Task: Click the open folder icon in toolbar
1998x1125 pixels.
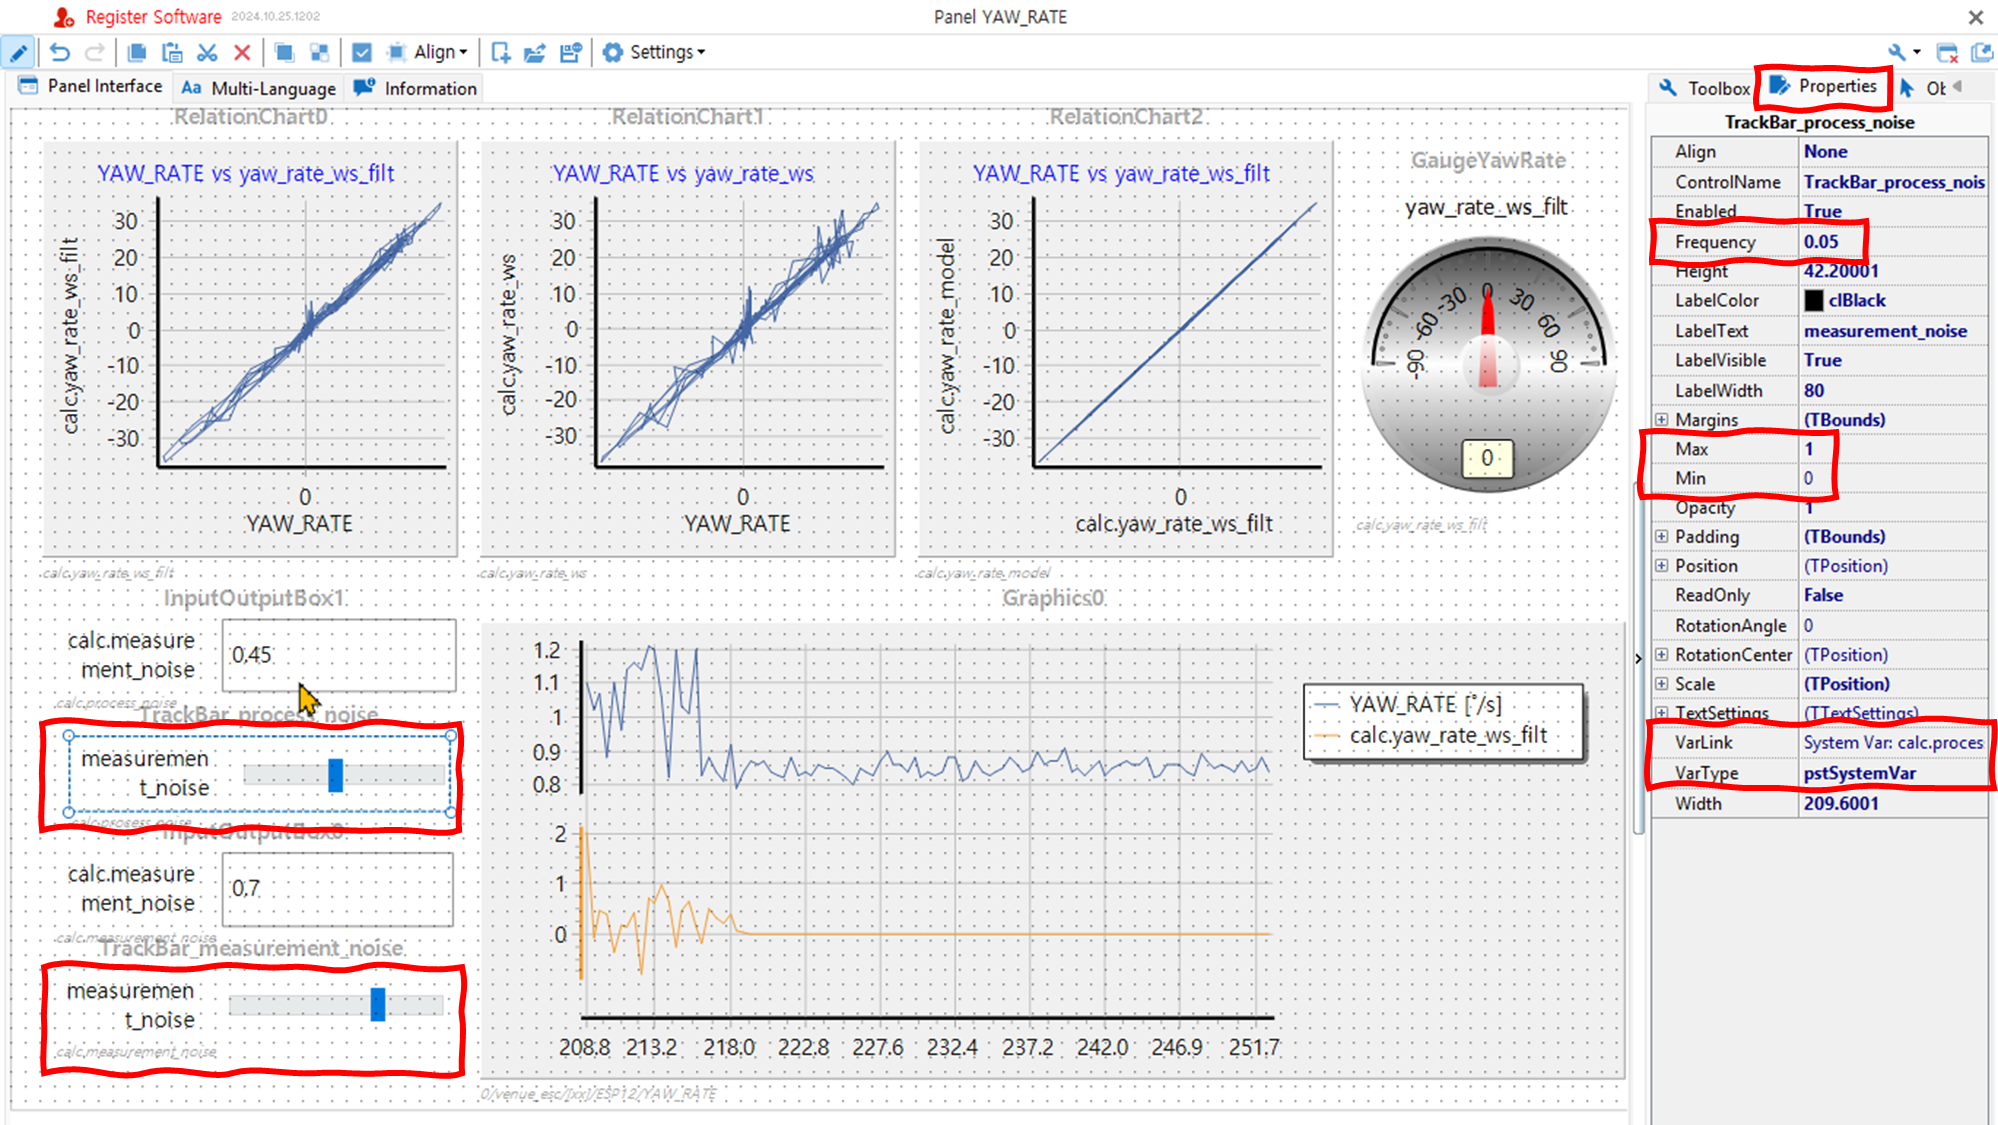Action: coord(535,52)
